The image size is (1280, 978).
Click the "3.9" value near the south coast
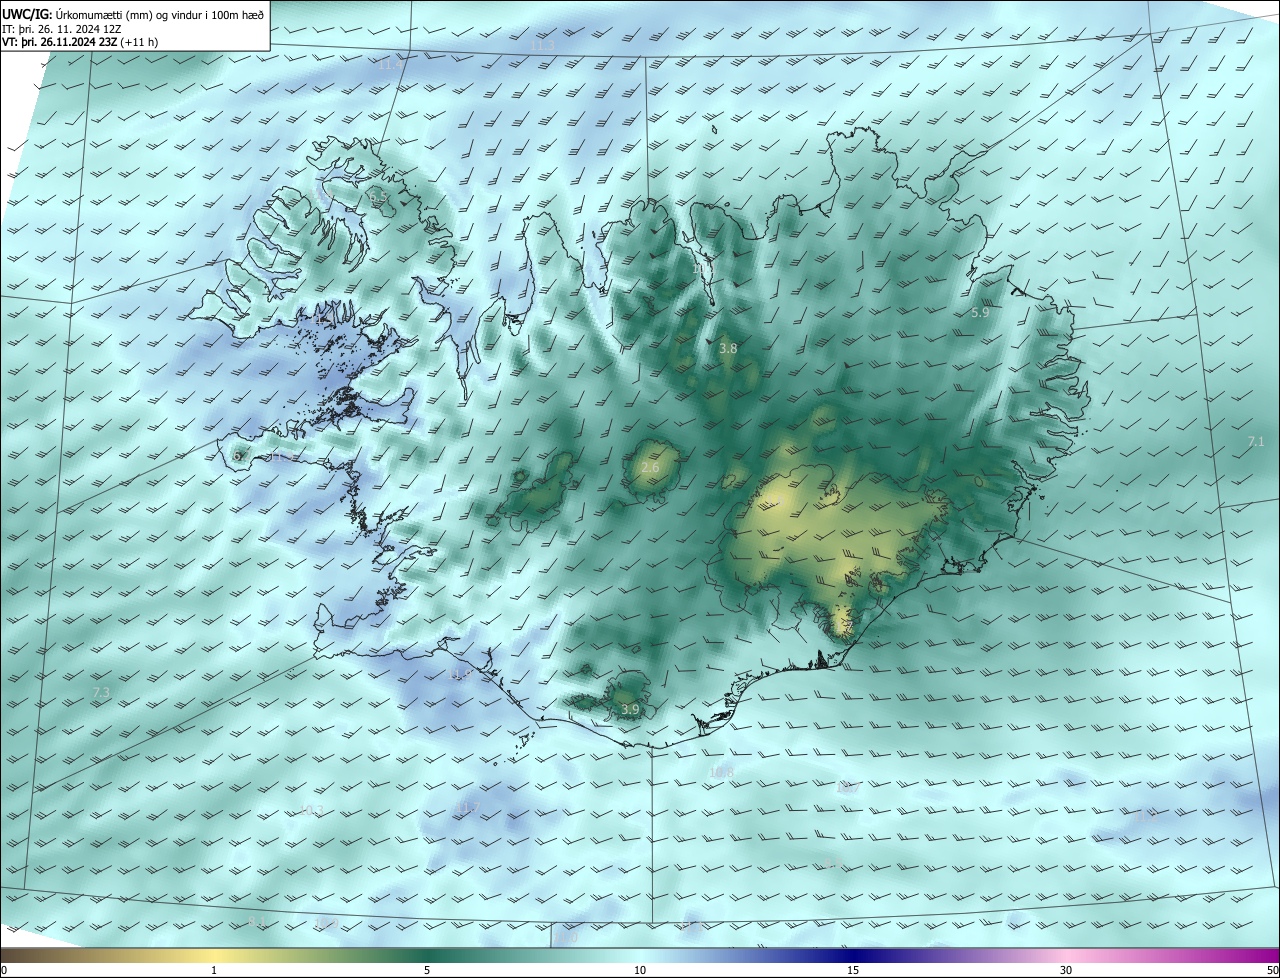[630, 709]
